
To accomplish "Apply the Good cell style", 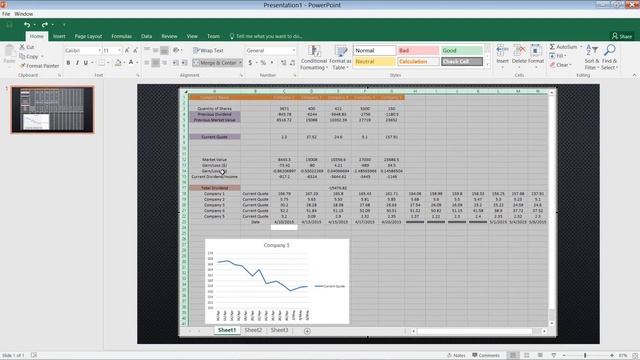I will (x=462, y=51).
